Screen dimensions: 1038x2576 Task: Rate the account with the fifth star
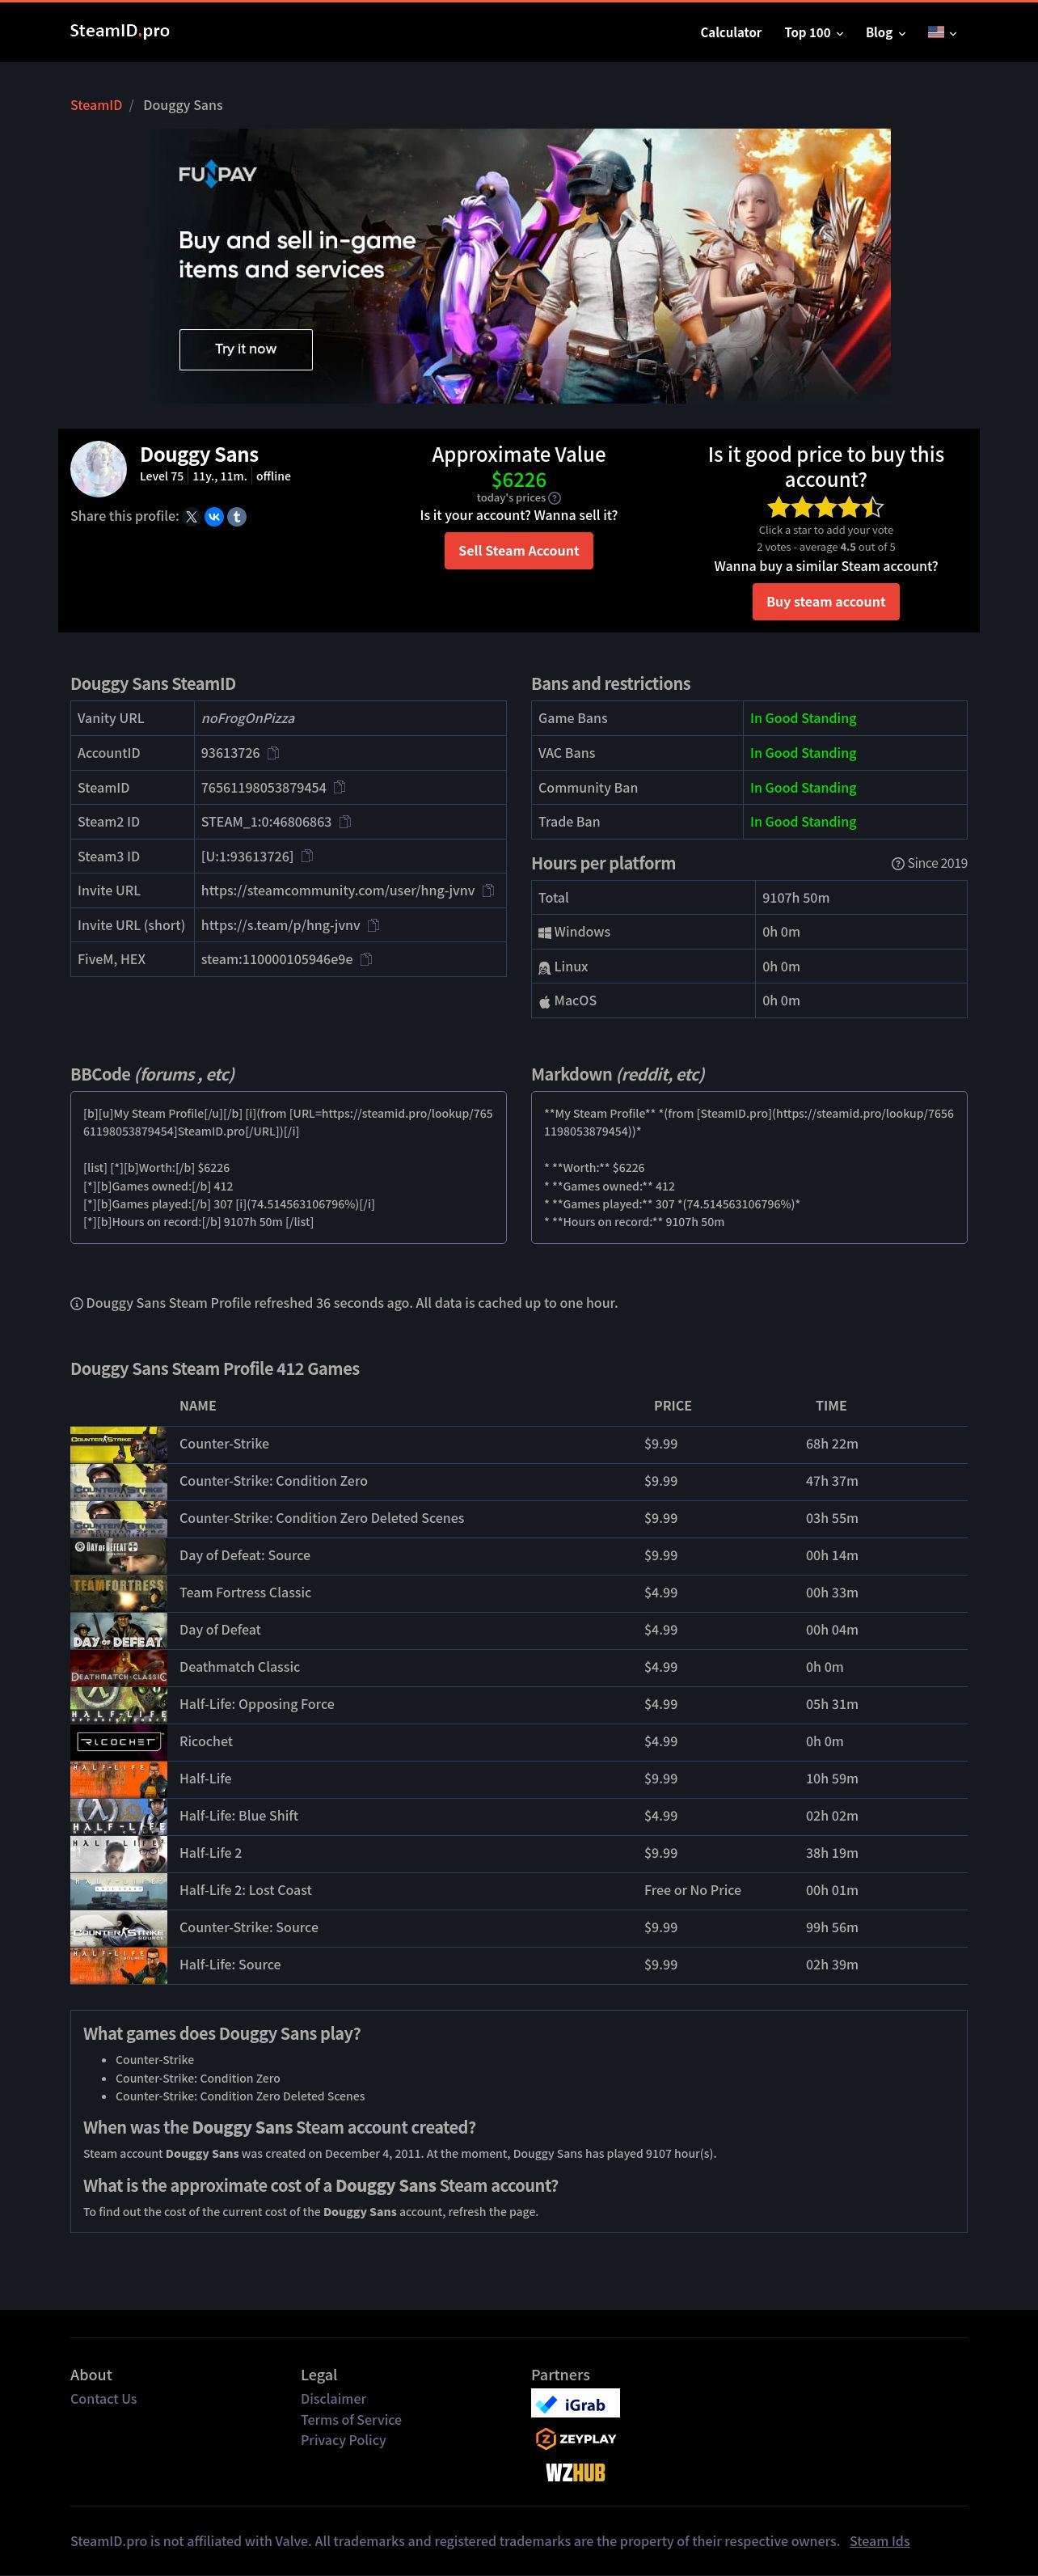872,507
